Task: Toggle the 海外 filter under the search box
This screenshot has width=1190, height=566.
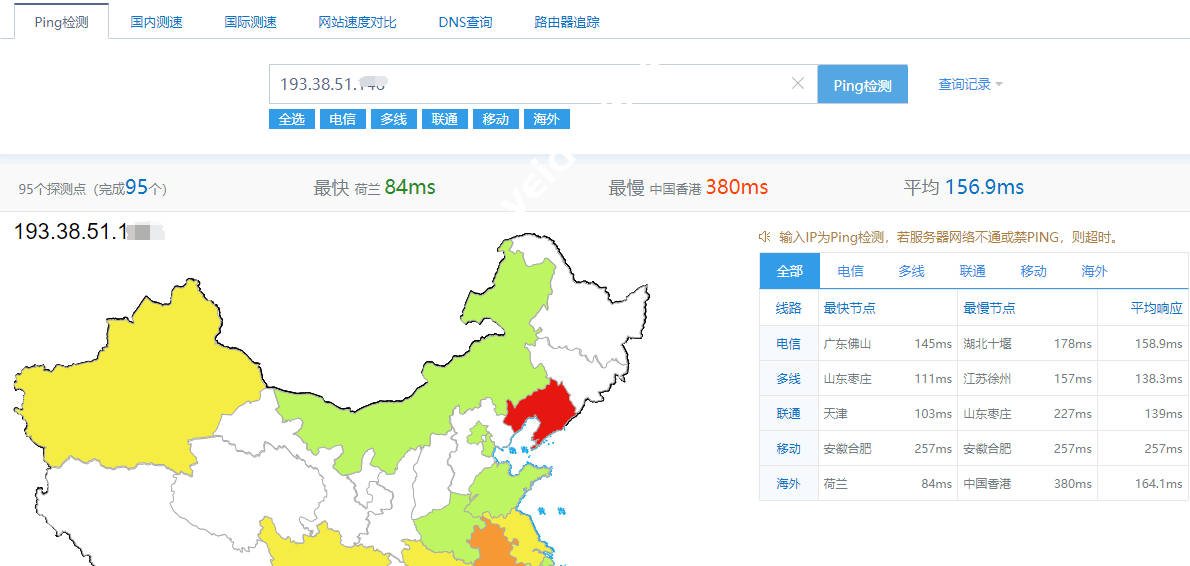Action: 546,119
